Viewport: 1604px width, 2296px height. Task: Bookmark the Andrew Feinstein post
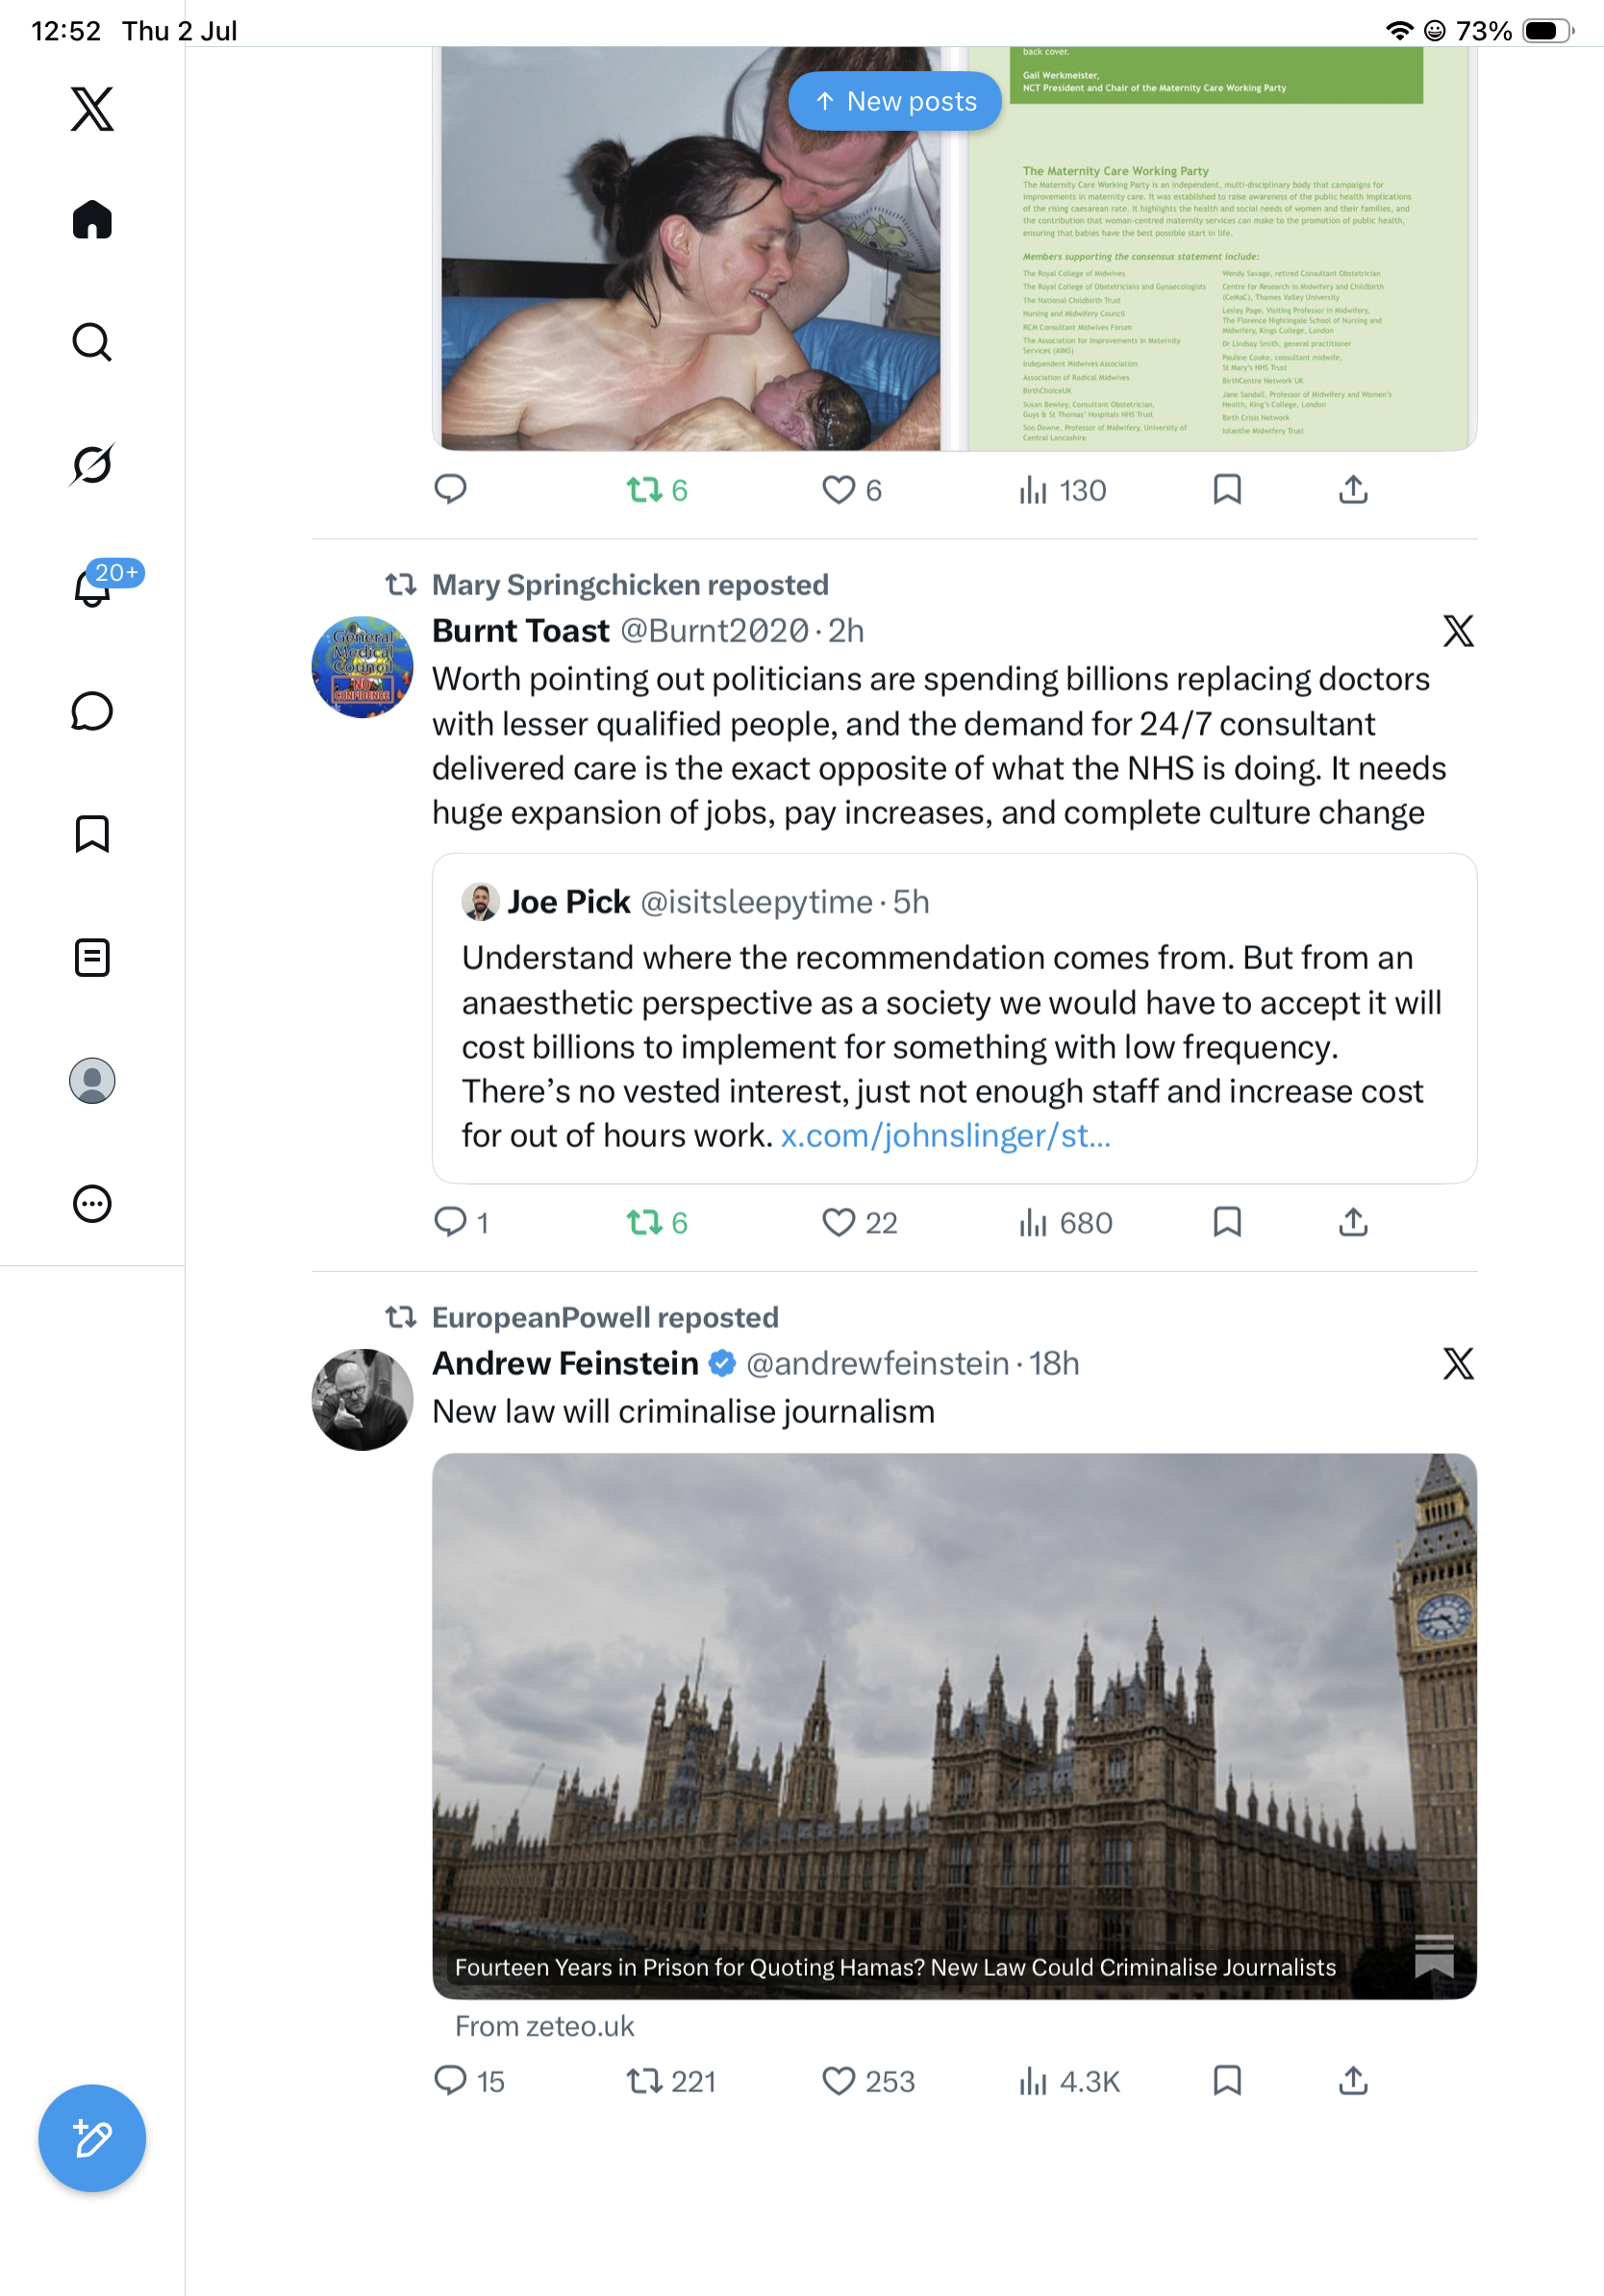1227,2081
